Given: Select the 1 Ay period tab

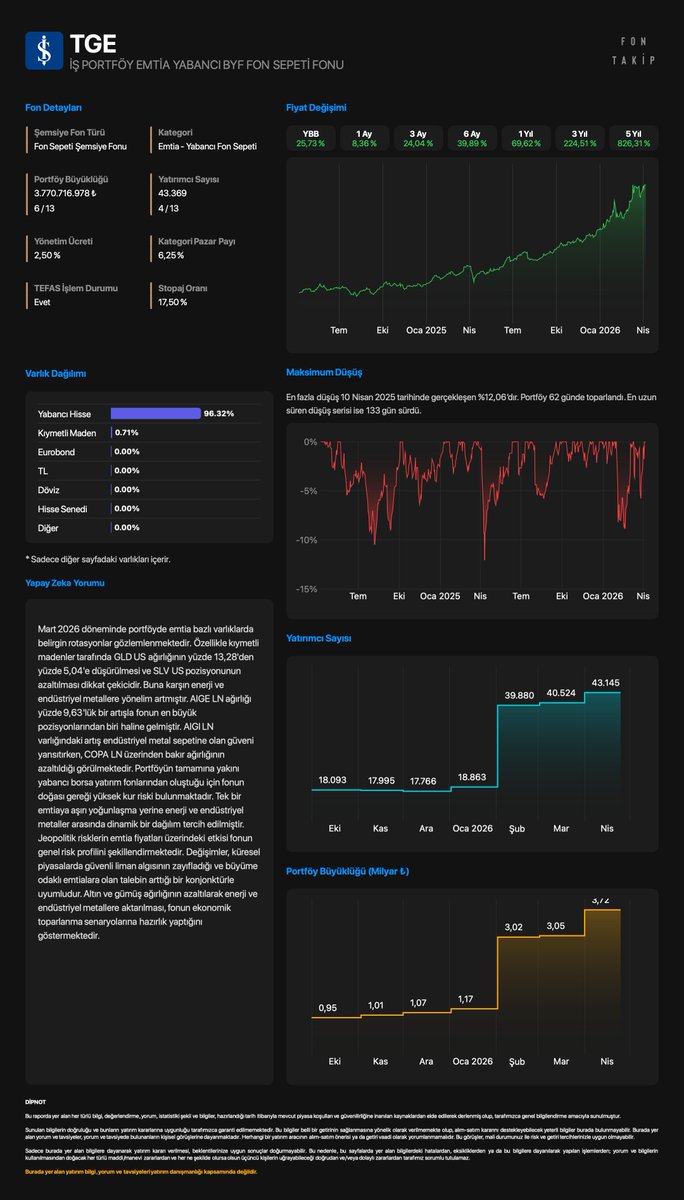Looking at the screenshot, I should [364, 138].
